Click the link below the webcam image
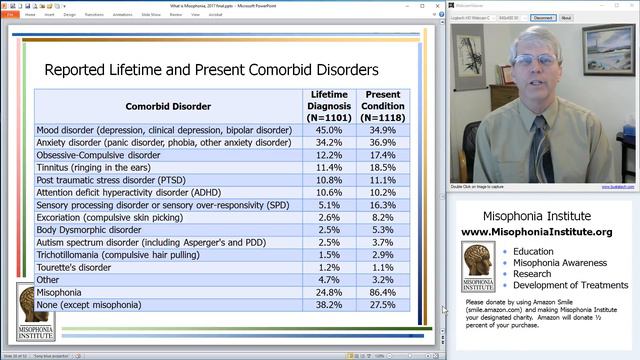This screenshot has height=360, width=640. 618,187
